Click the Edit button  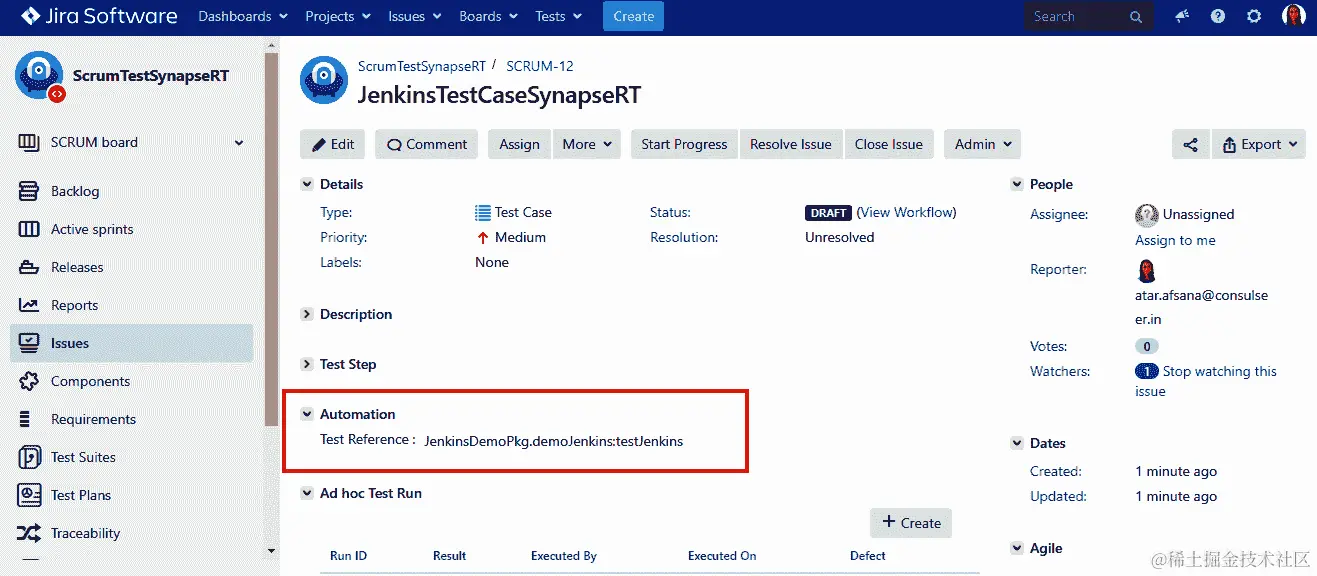click(x=333, y=144)
